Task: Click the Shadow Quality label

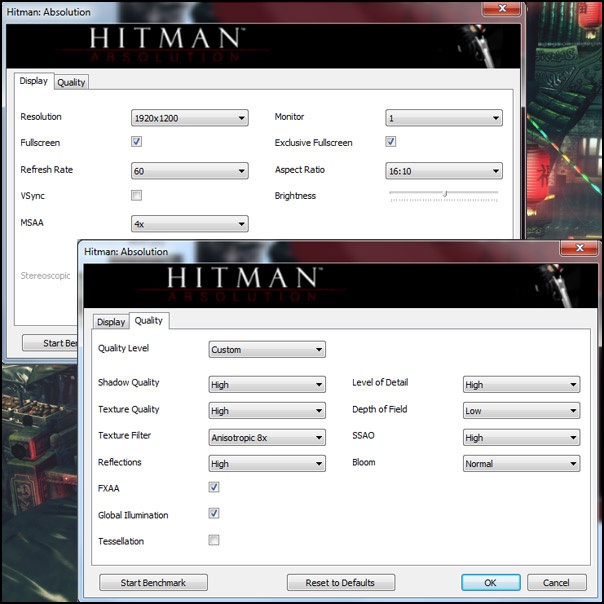Action: click(129, 383)
